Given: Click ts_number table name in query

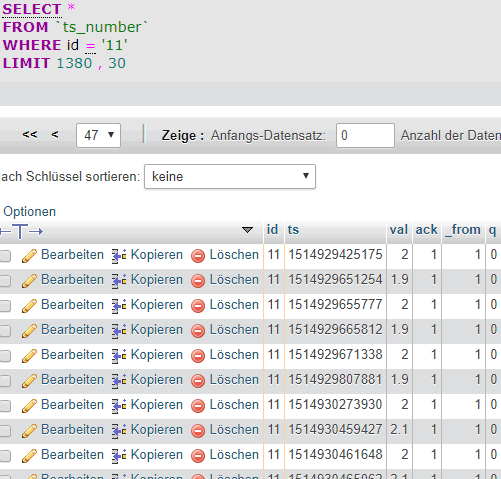Looking at the screenshot, I should [x=102, y=27].
